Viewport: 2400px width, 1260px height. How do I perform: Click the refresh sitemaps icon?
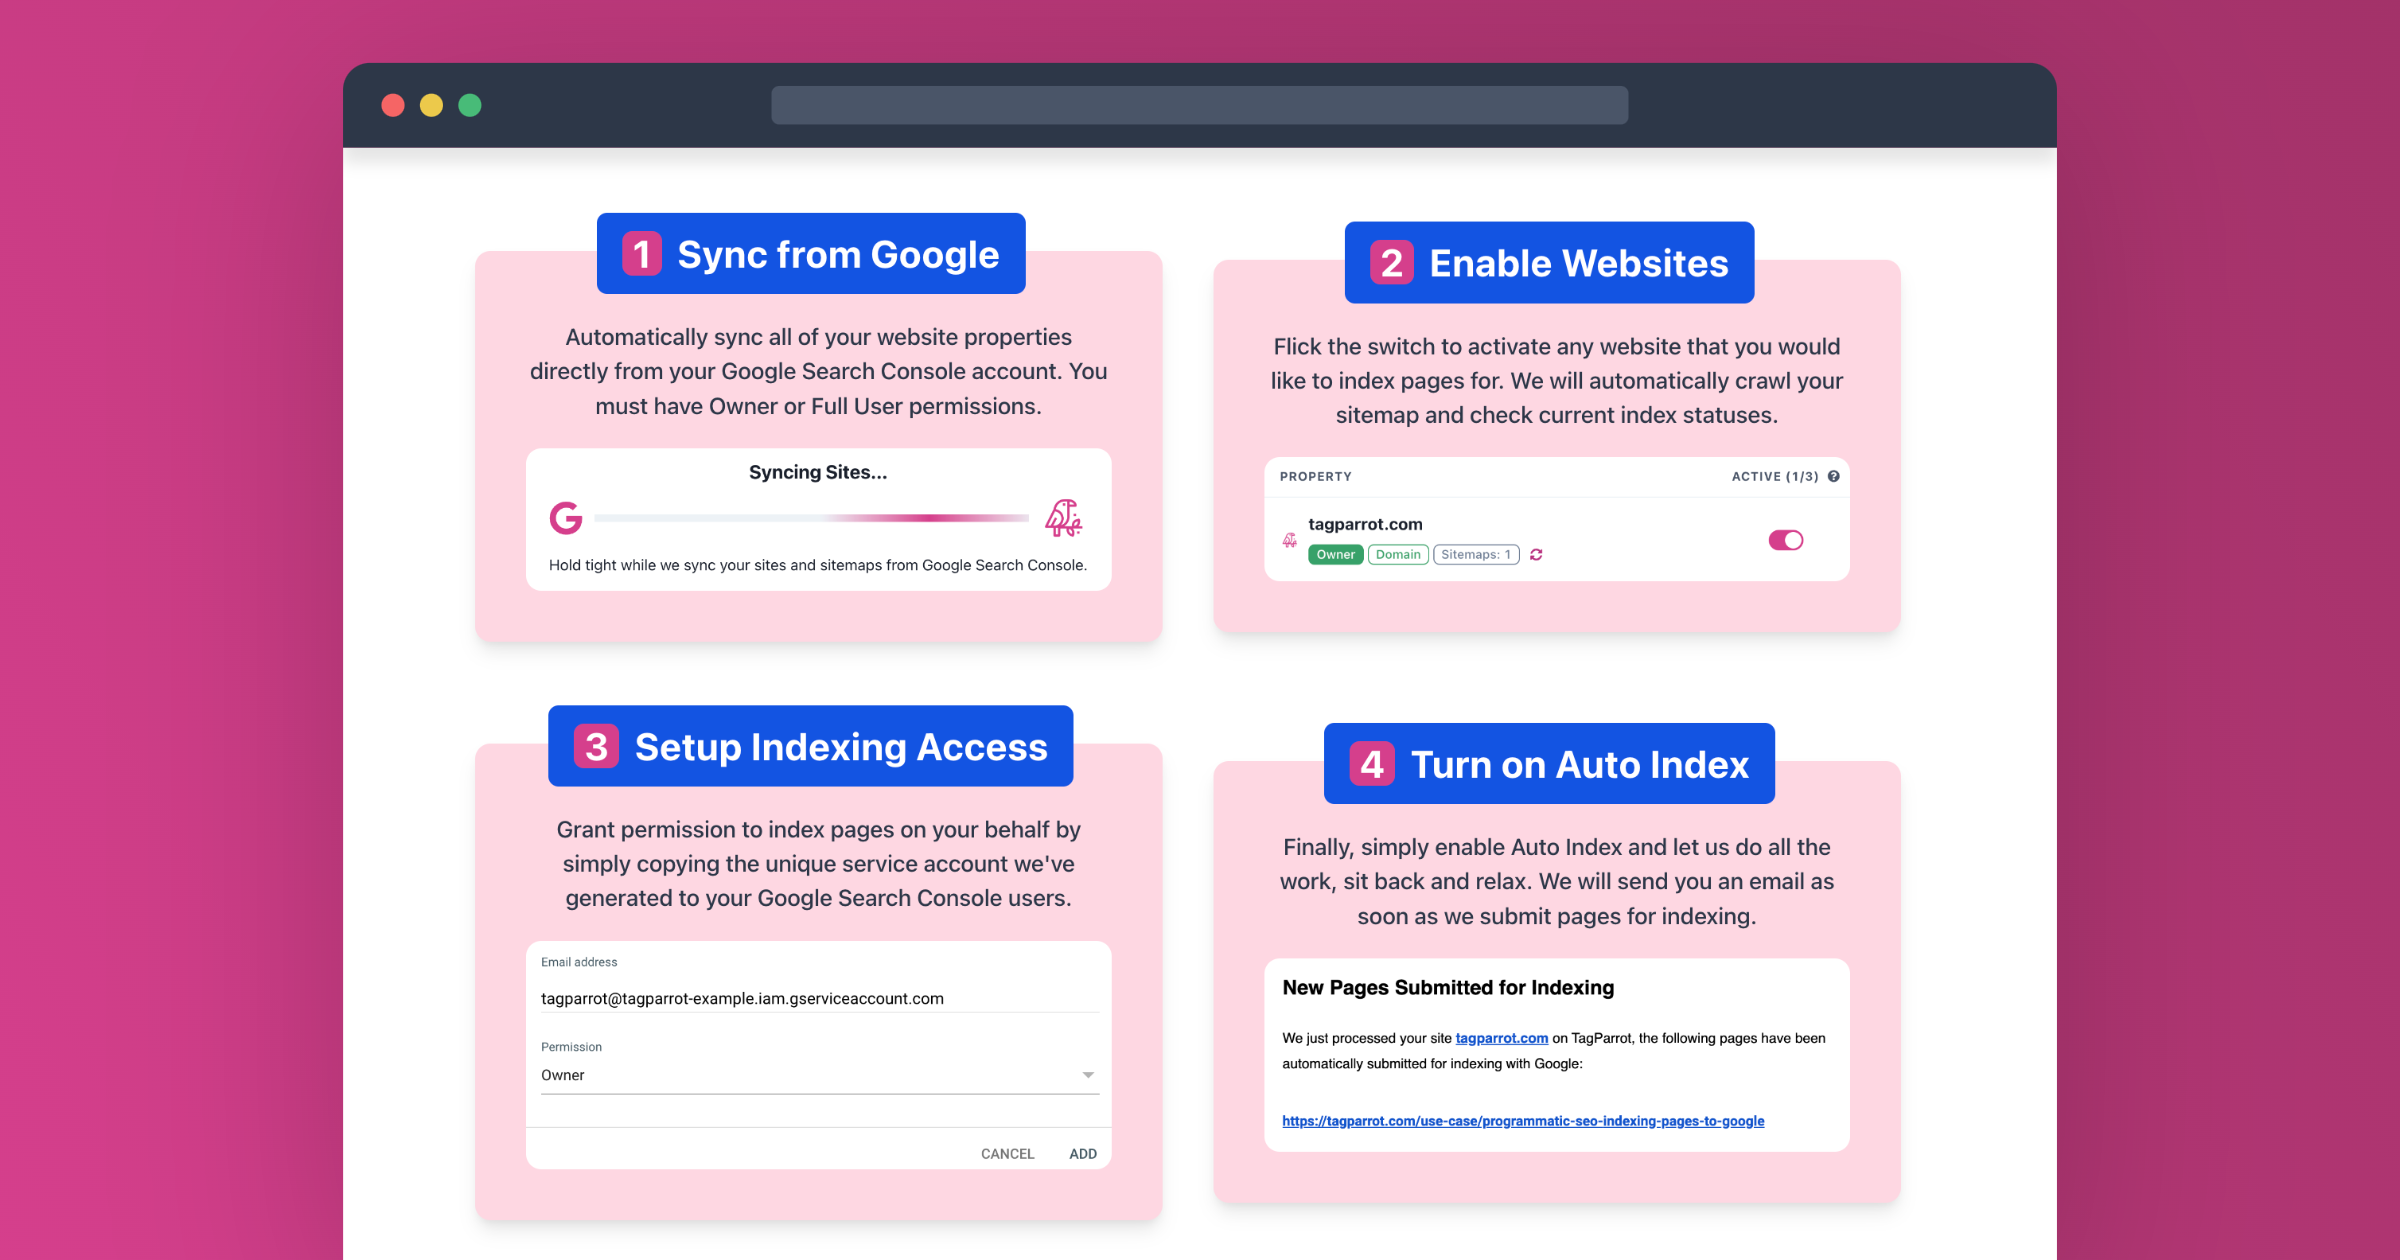(1536, 555)
